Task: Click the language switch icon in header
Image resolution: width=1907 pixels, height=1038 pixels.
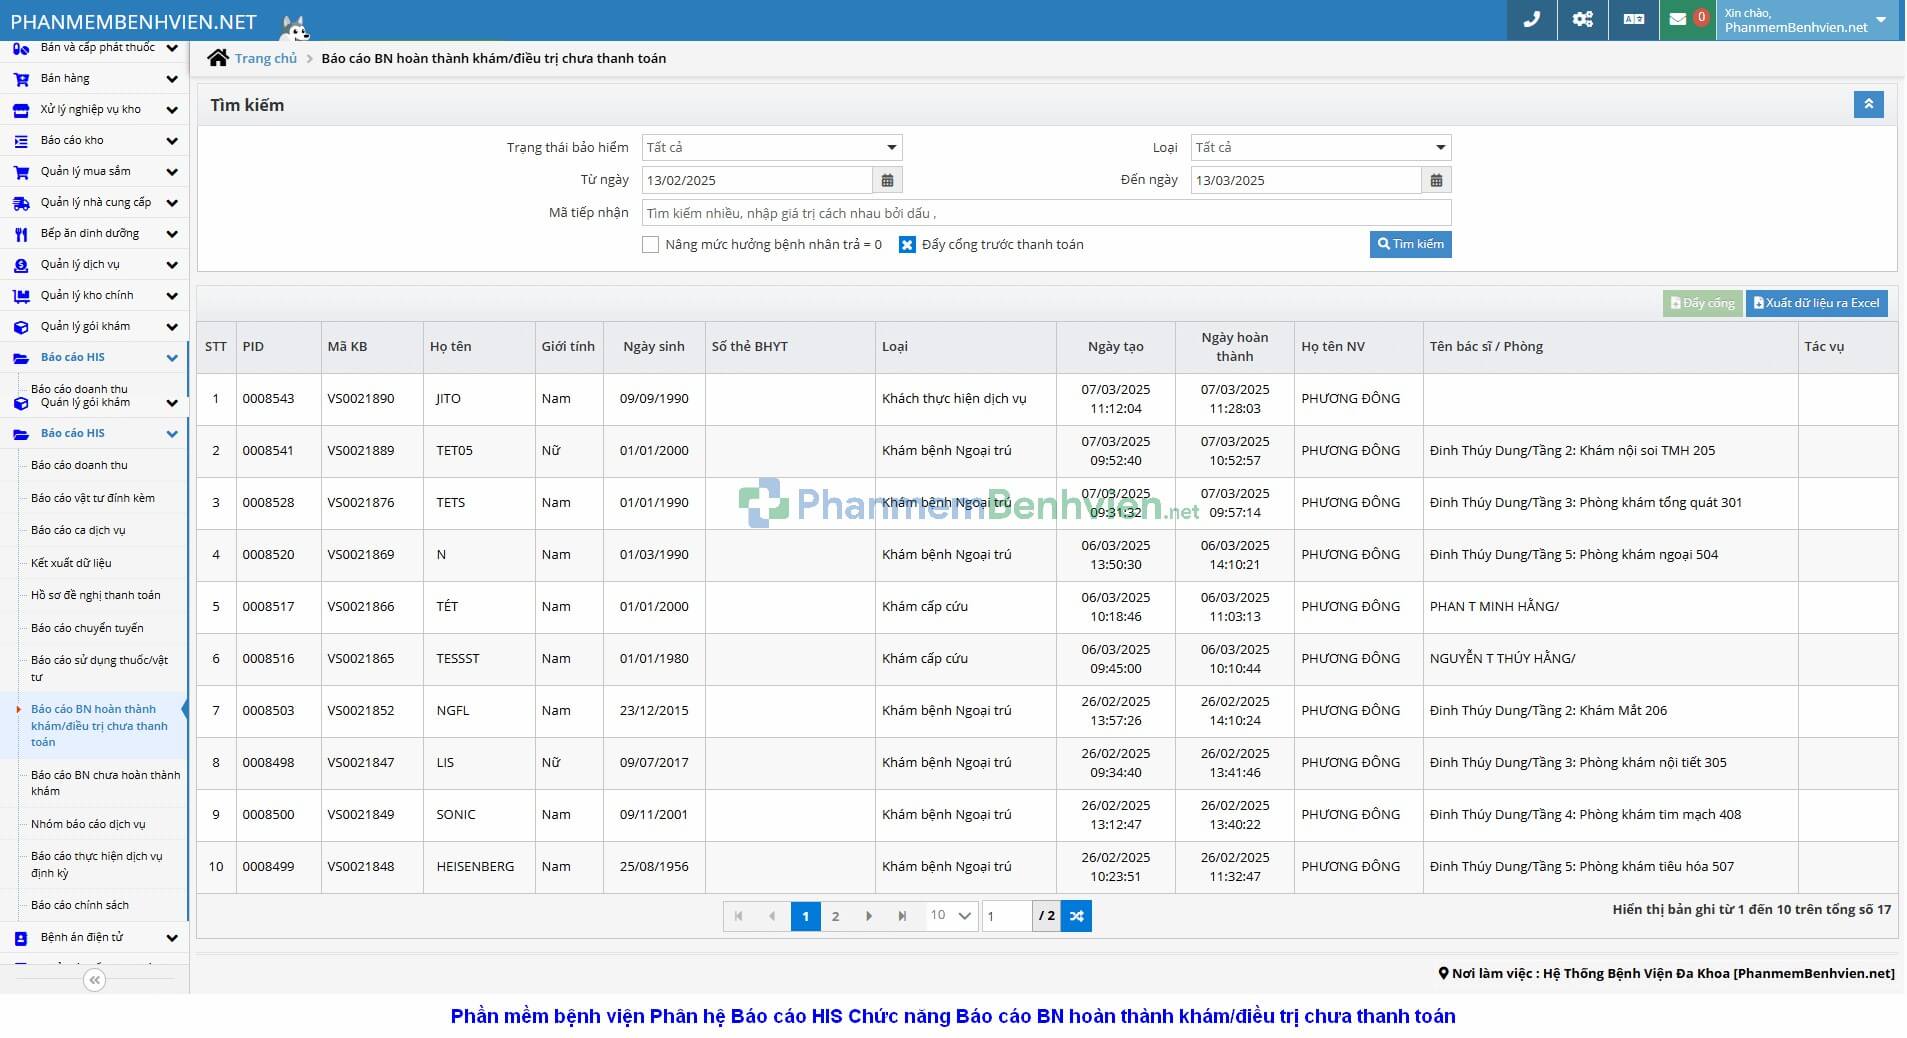Action: (1634, 19)
